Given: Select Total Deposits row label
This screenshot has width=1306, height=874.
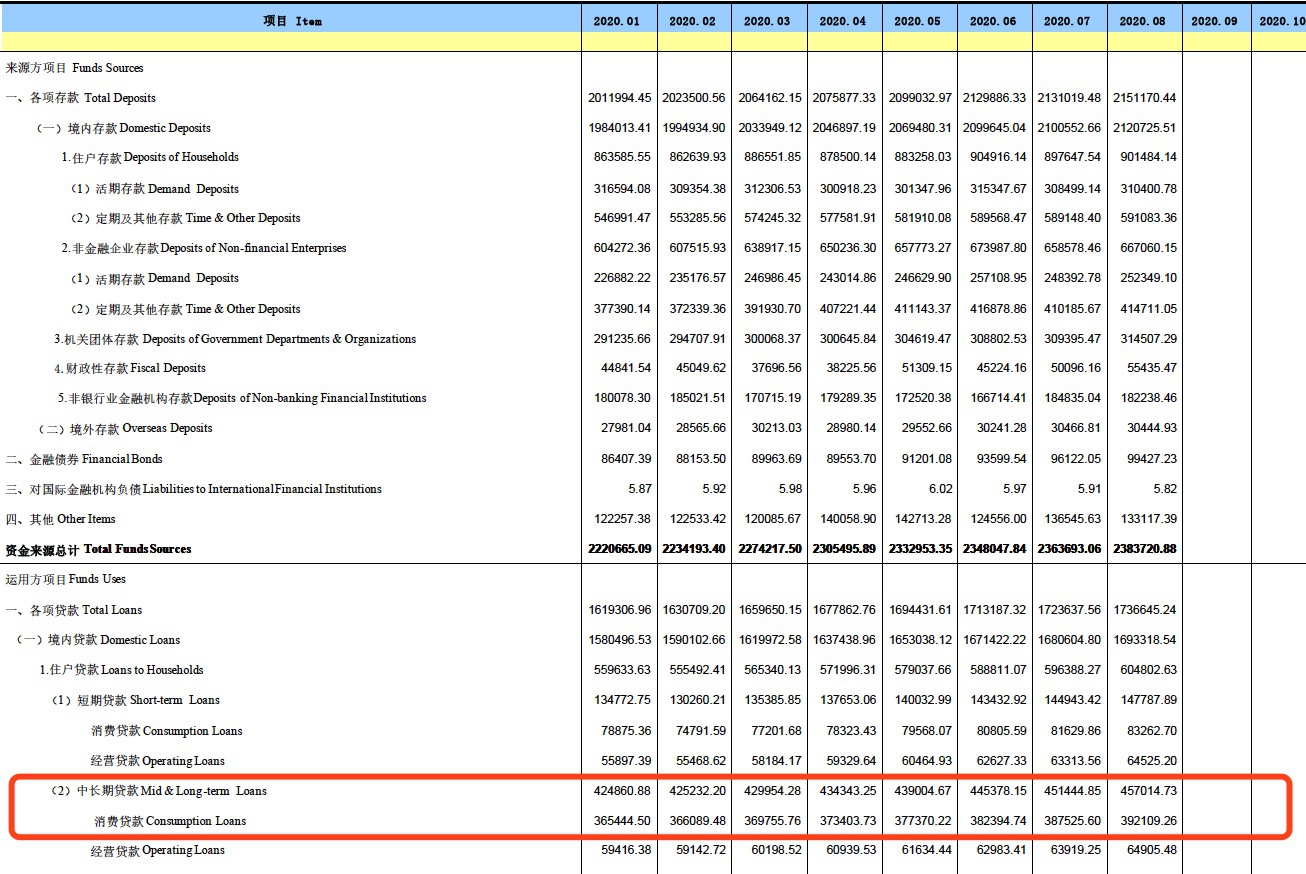Looking at the screenshot, I should tap(81, 98).
